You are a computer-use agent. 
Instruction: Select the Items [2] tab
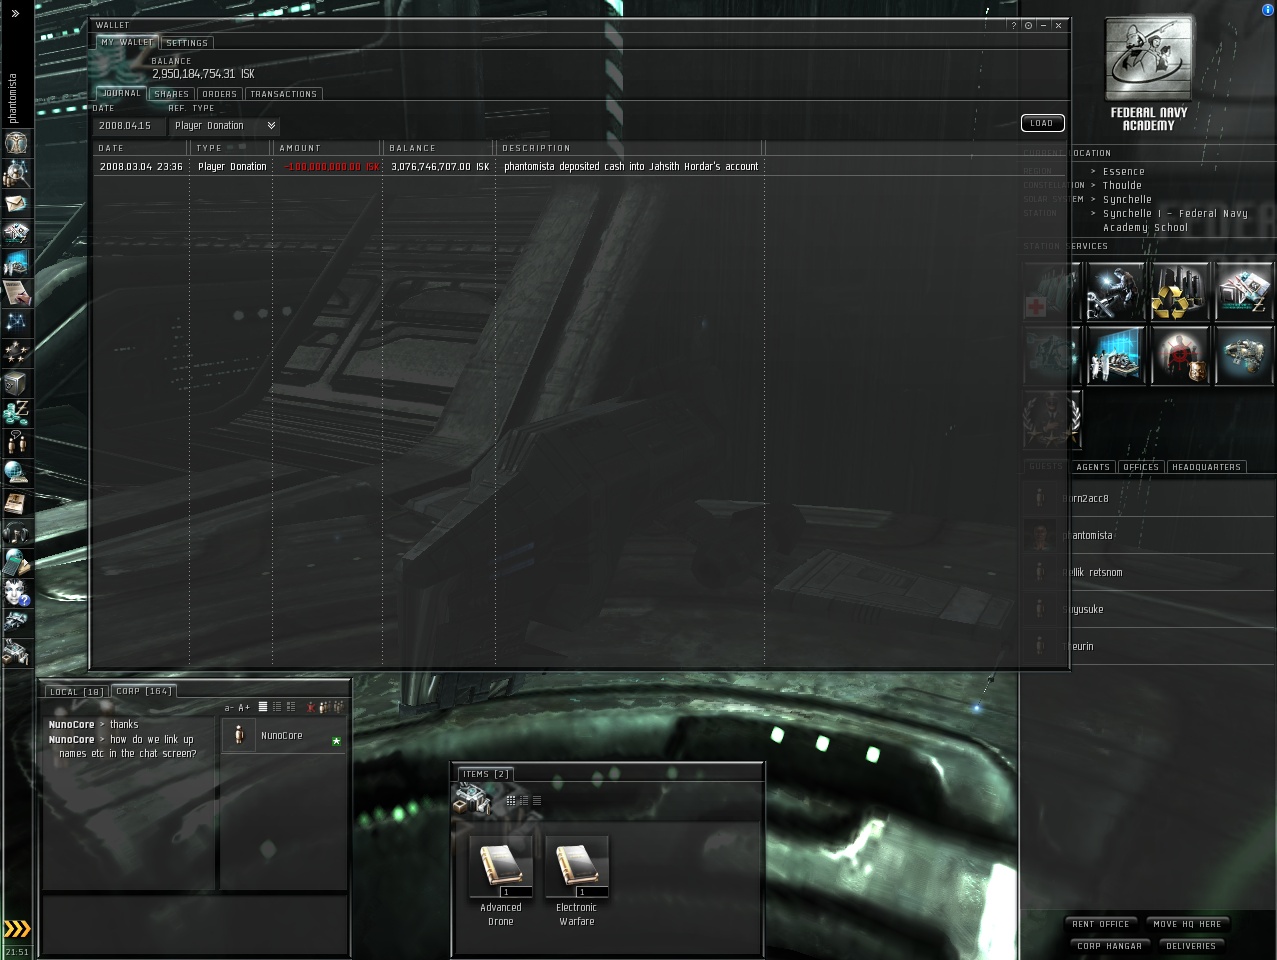point(486,774)
